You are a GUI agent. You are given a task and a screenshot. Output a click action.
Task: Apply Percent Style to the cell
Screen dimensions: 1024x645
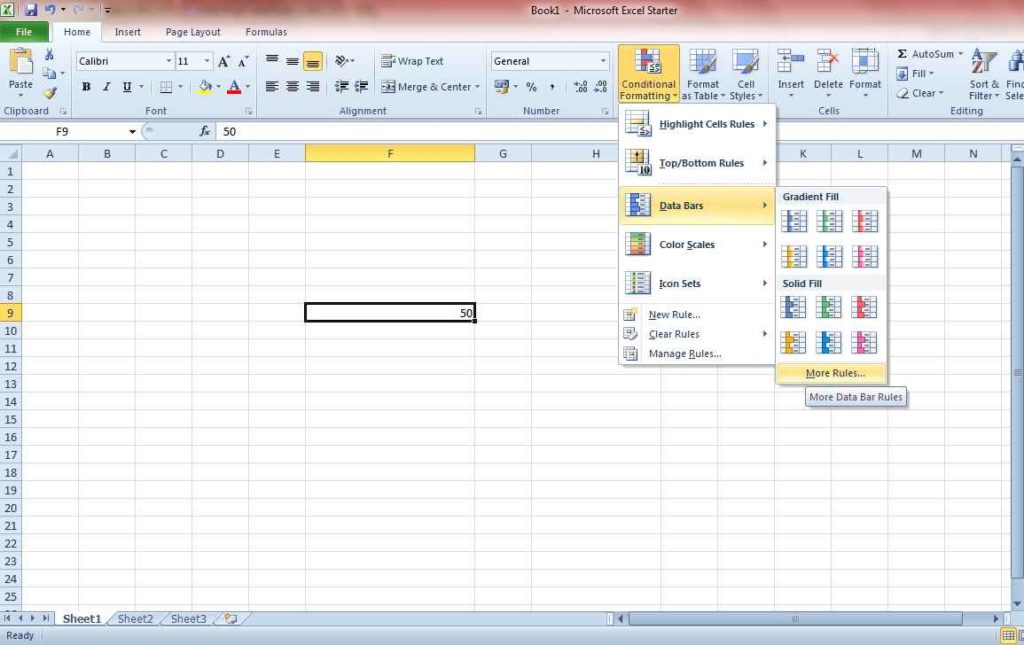(530, 87)
